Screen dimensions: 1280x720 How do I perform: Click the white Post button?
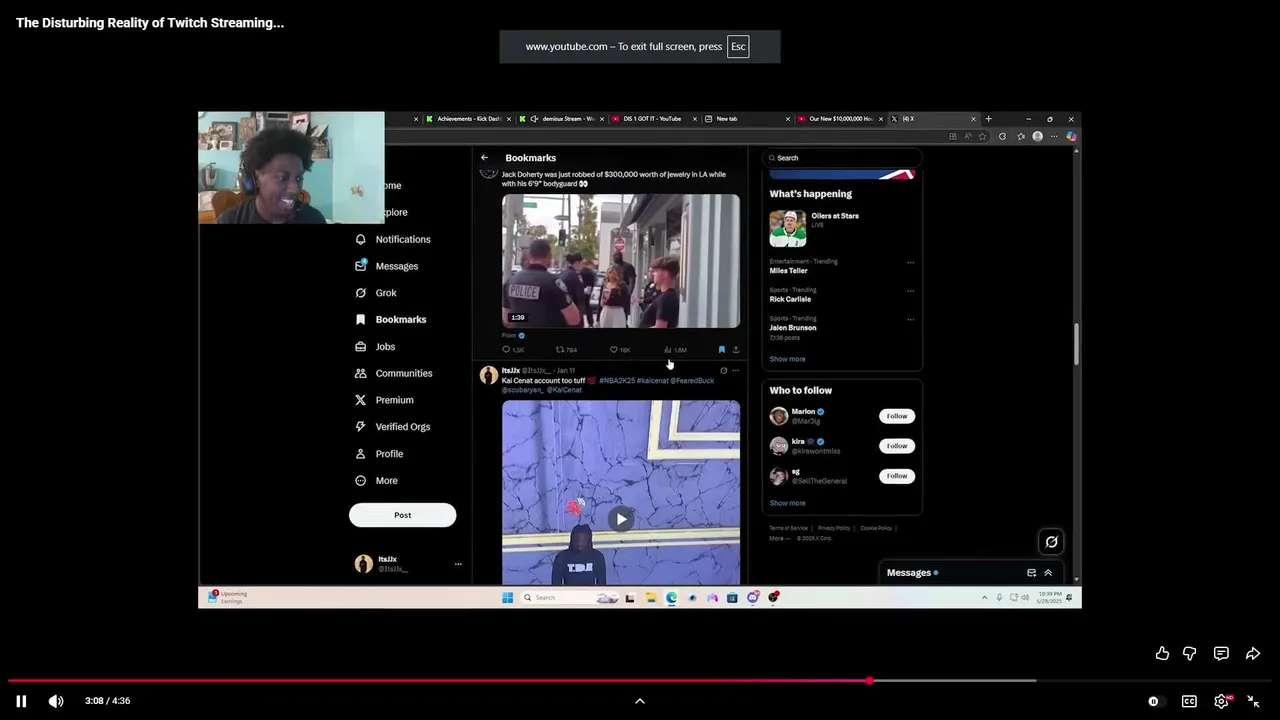tap(402, 515)
